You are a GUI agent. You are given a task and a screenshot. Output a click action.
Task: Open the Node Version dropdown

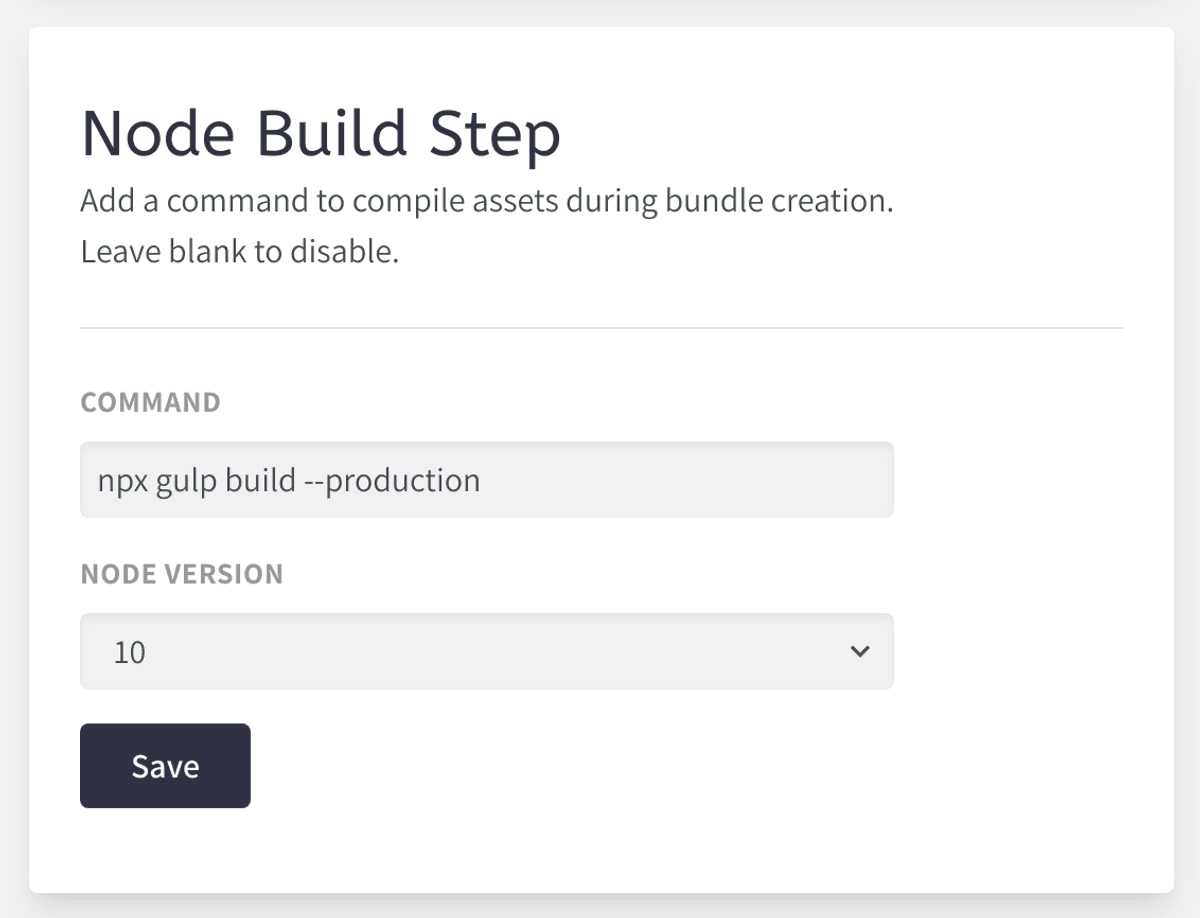(x=486, y=652)
